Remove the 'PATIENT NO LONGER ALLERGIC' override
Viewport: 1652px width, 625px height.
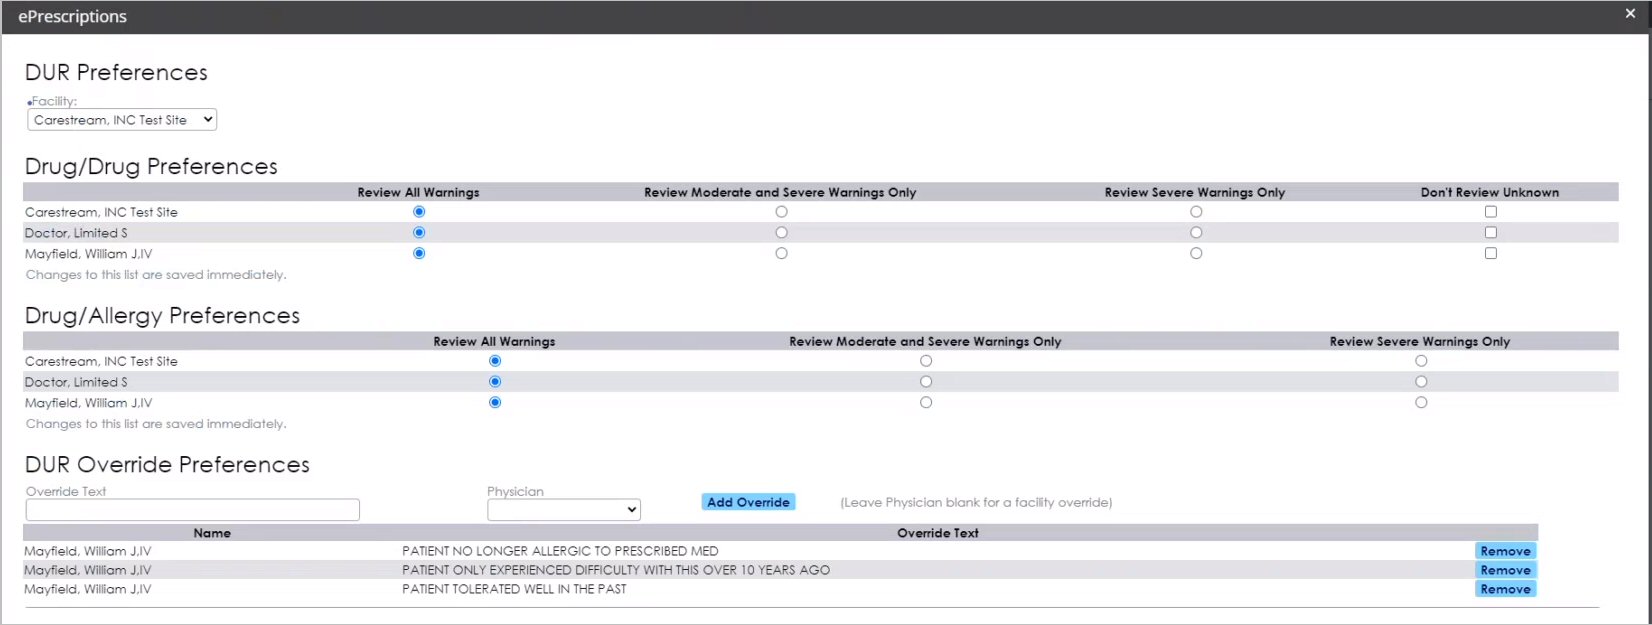click(1505, 551)
